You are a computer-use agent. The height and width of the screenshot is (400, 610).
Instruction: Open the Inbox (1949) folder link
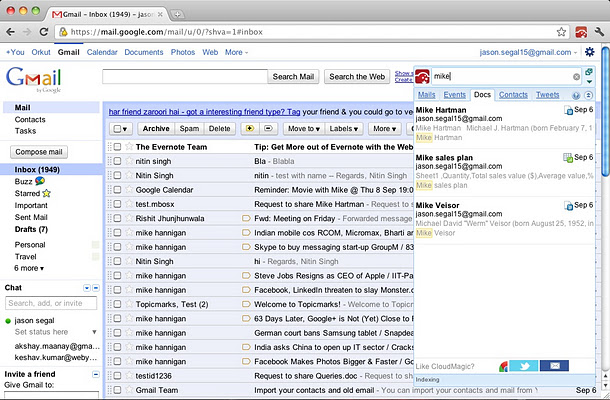click(37, 170)
